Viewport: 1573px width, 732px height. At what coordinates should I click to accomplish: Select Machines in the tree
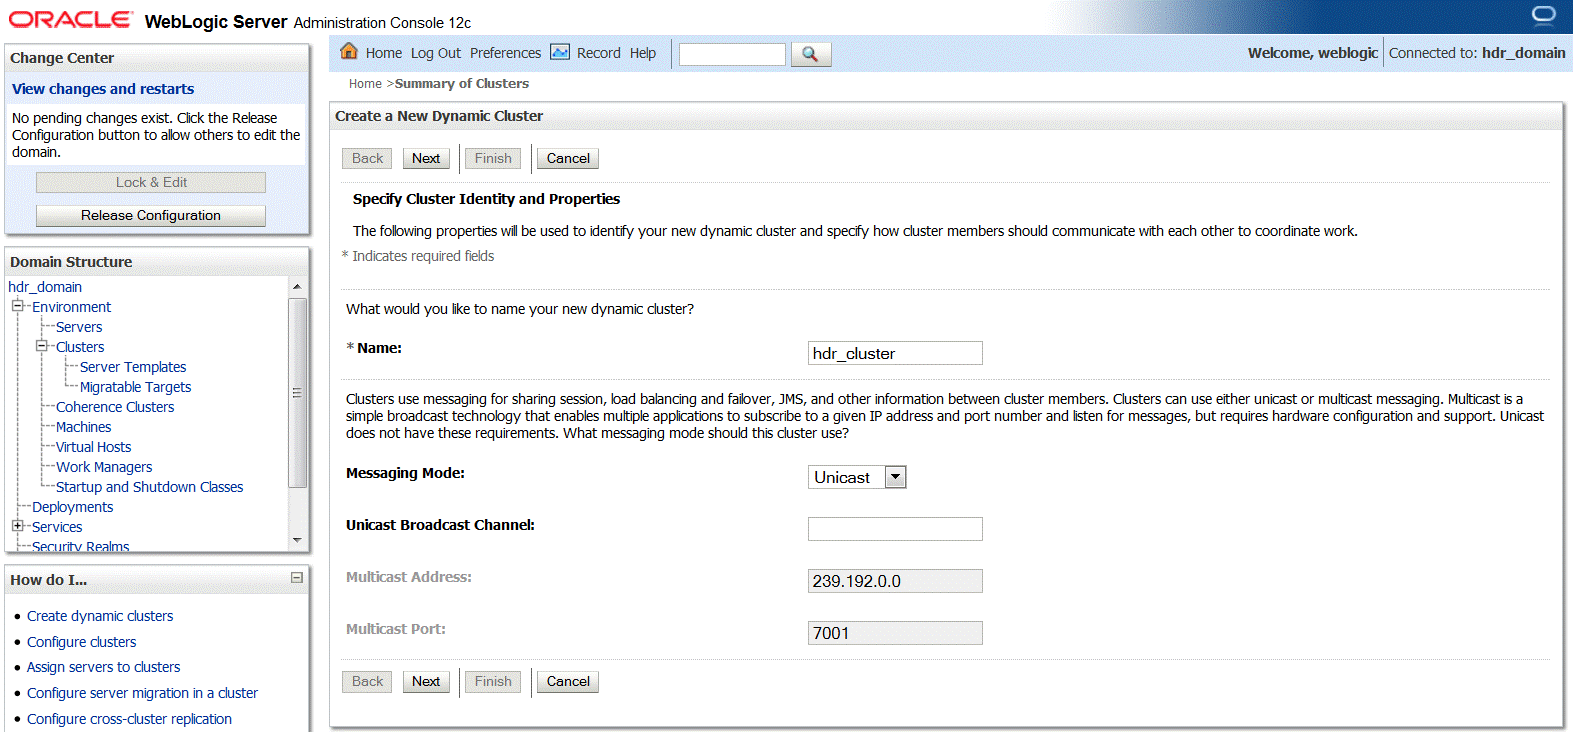coord(83,427)
